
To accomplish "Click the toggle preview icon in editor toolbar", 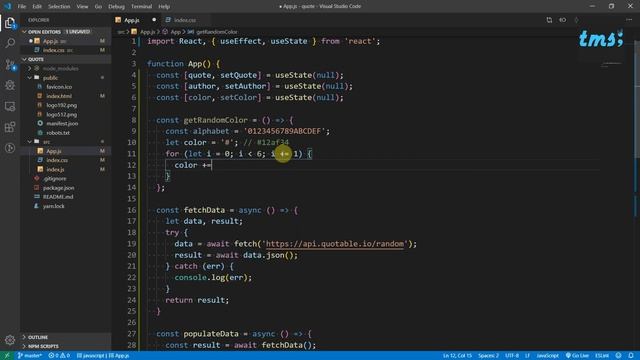I will point(562,20).
